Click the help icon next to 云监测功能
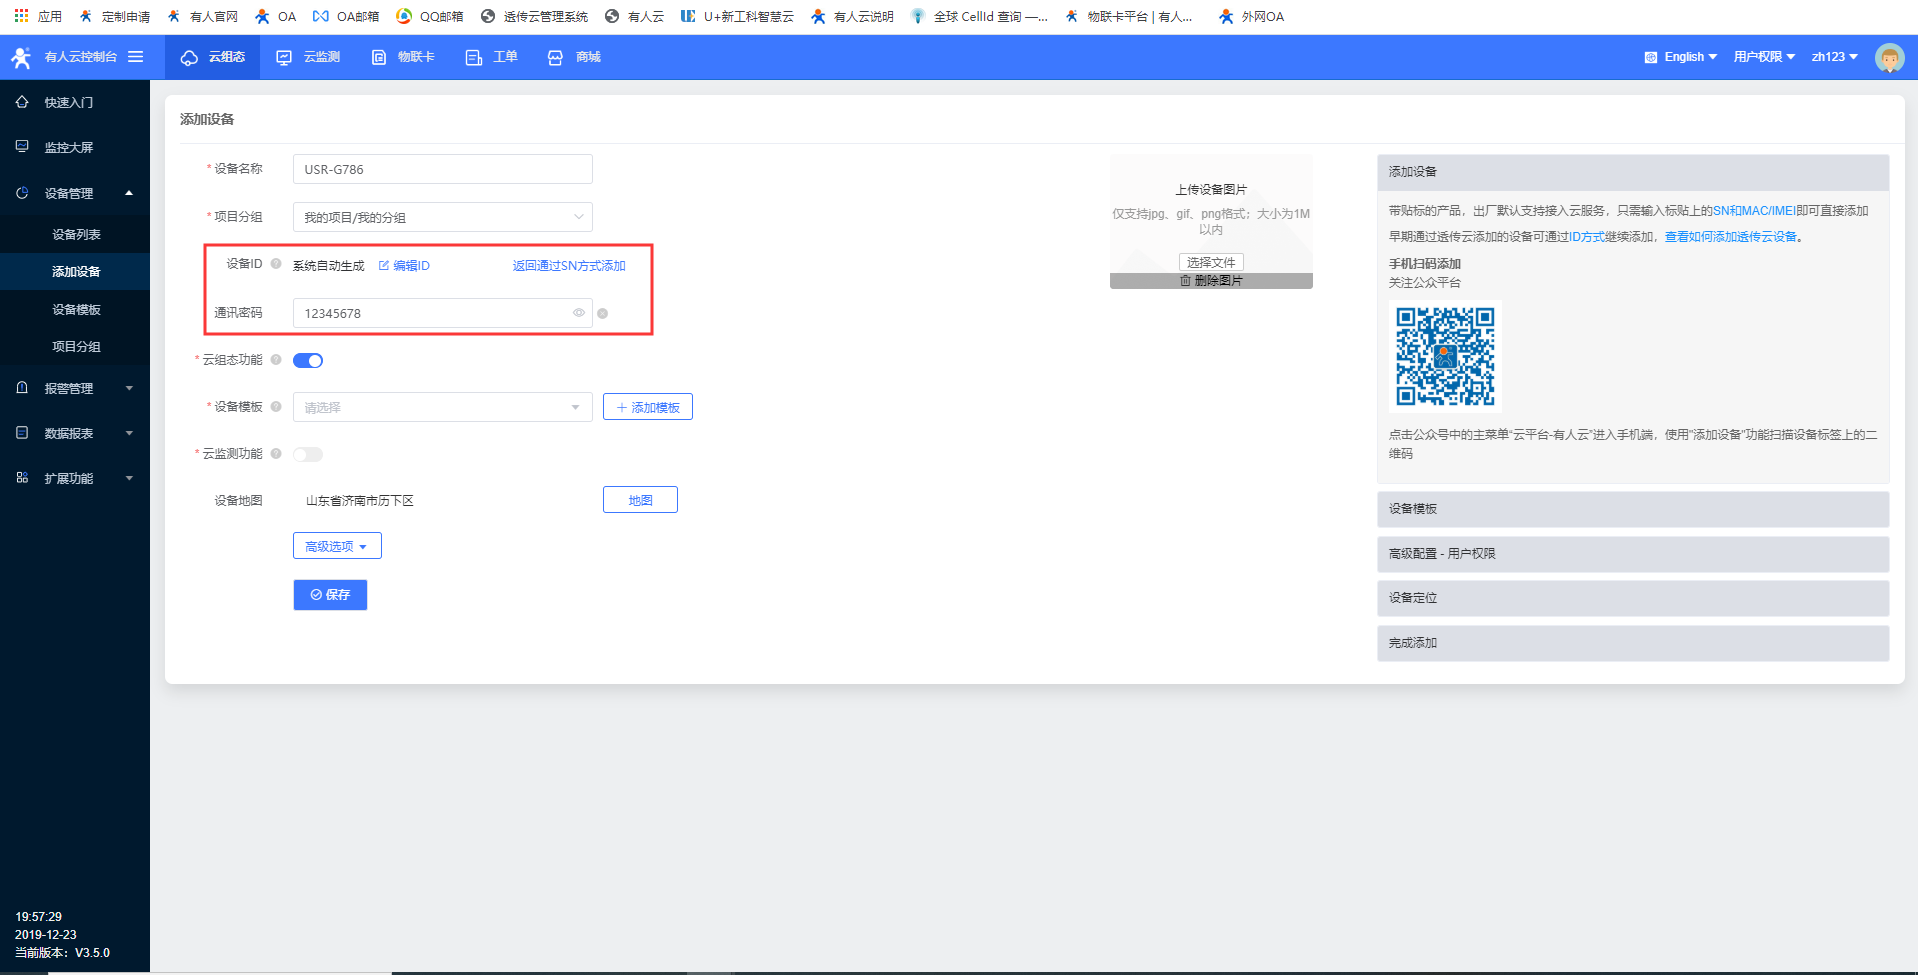 pos(276,454)
